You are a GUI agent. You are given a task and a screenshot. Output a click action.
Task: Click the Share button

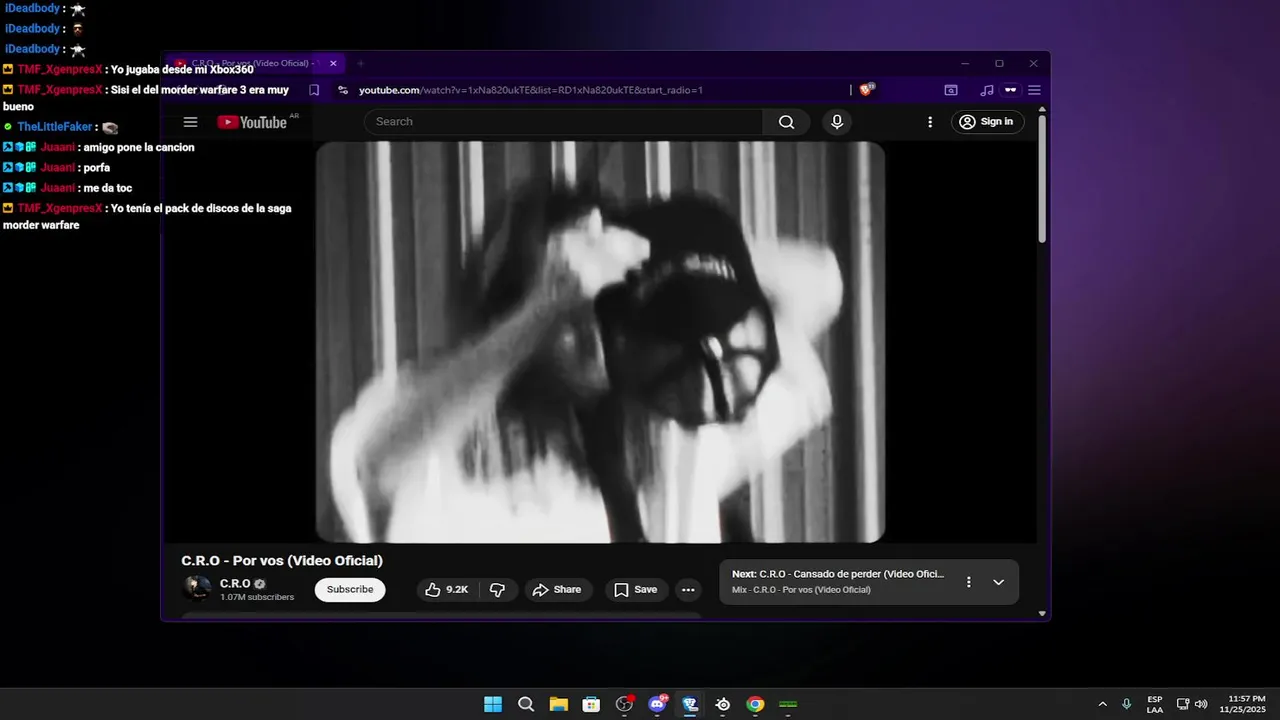pos(557,590)
